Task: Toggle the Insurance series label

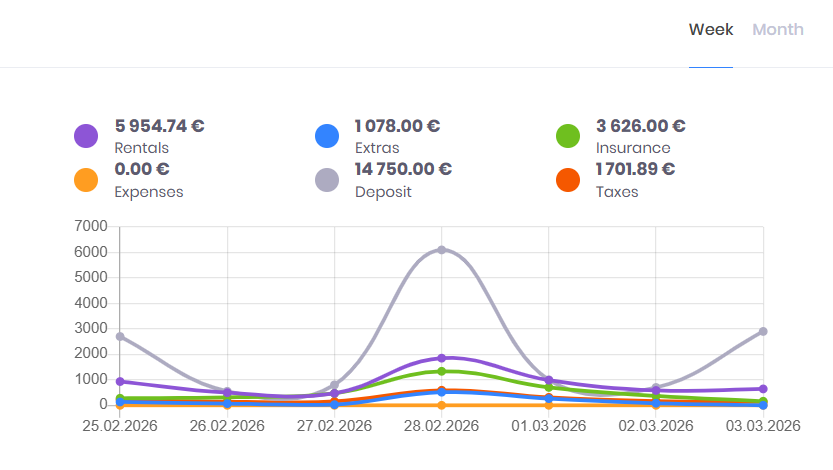Action: click(x=633, y=148)
